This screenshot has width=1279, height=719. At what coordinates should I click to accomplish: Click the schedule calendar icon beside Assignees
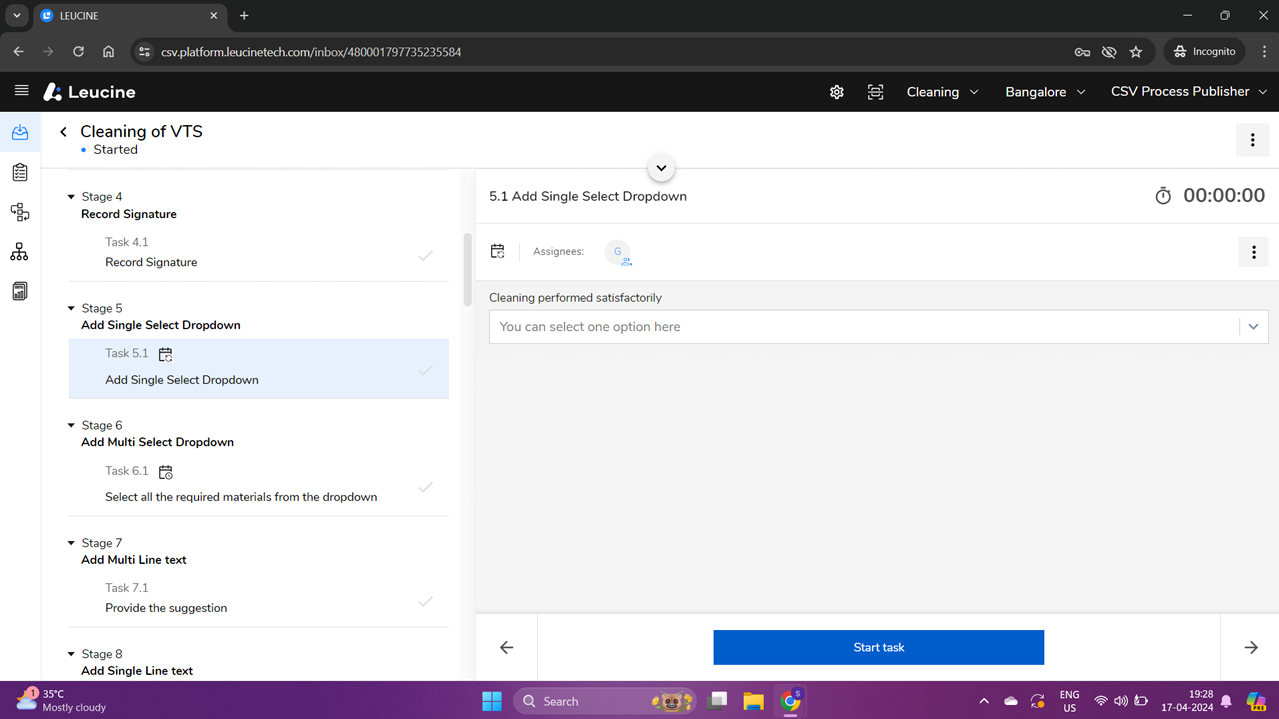coord(498,252)
